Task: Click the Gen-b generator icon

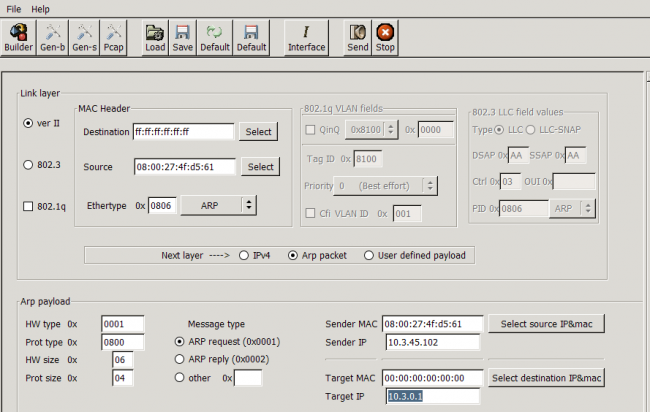Action: [x=52, y=38]
